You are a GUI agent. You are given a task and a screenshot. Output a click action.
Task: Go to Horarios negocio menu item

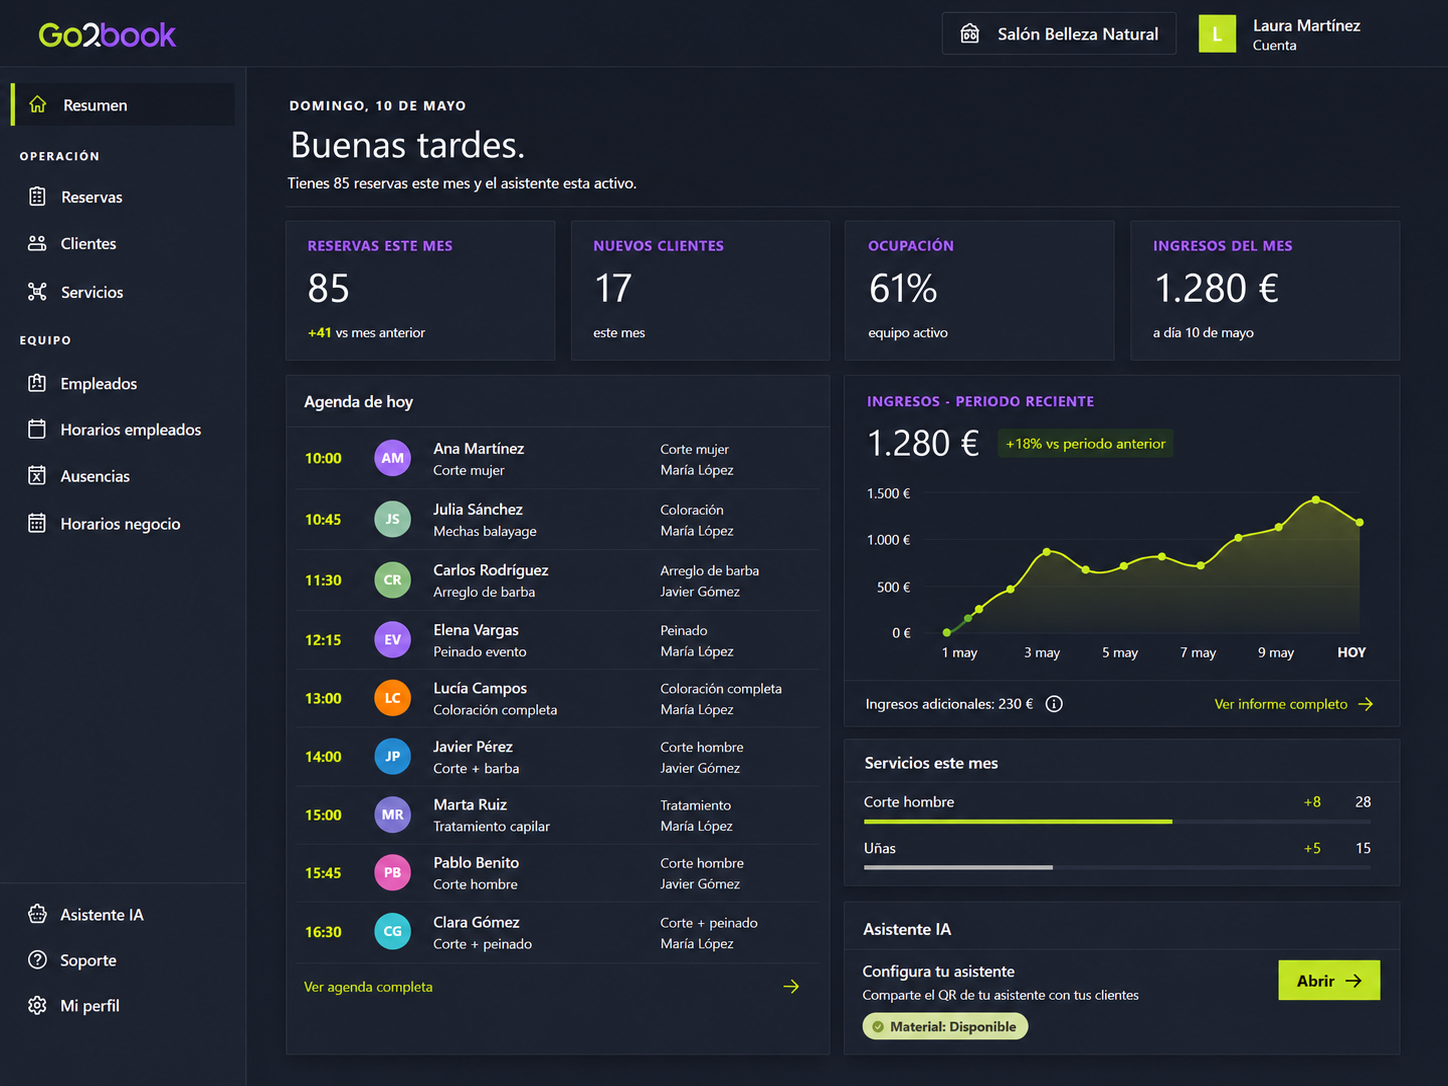coord(122,524)
